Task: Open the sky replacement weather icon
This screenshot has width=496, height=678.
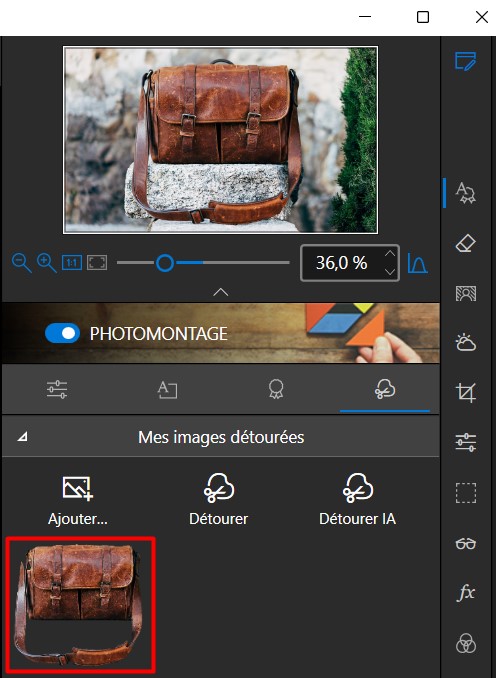Action: click(466, 342)
